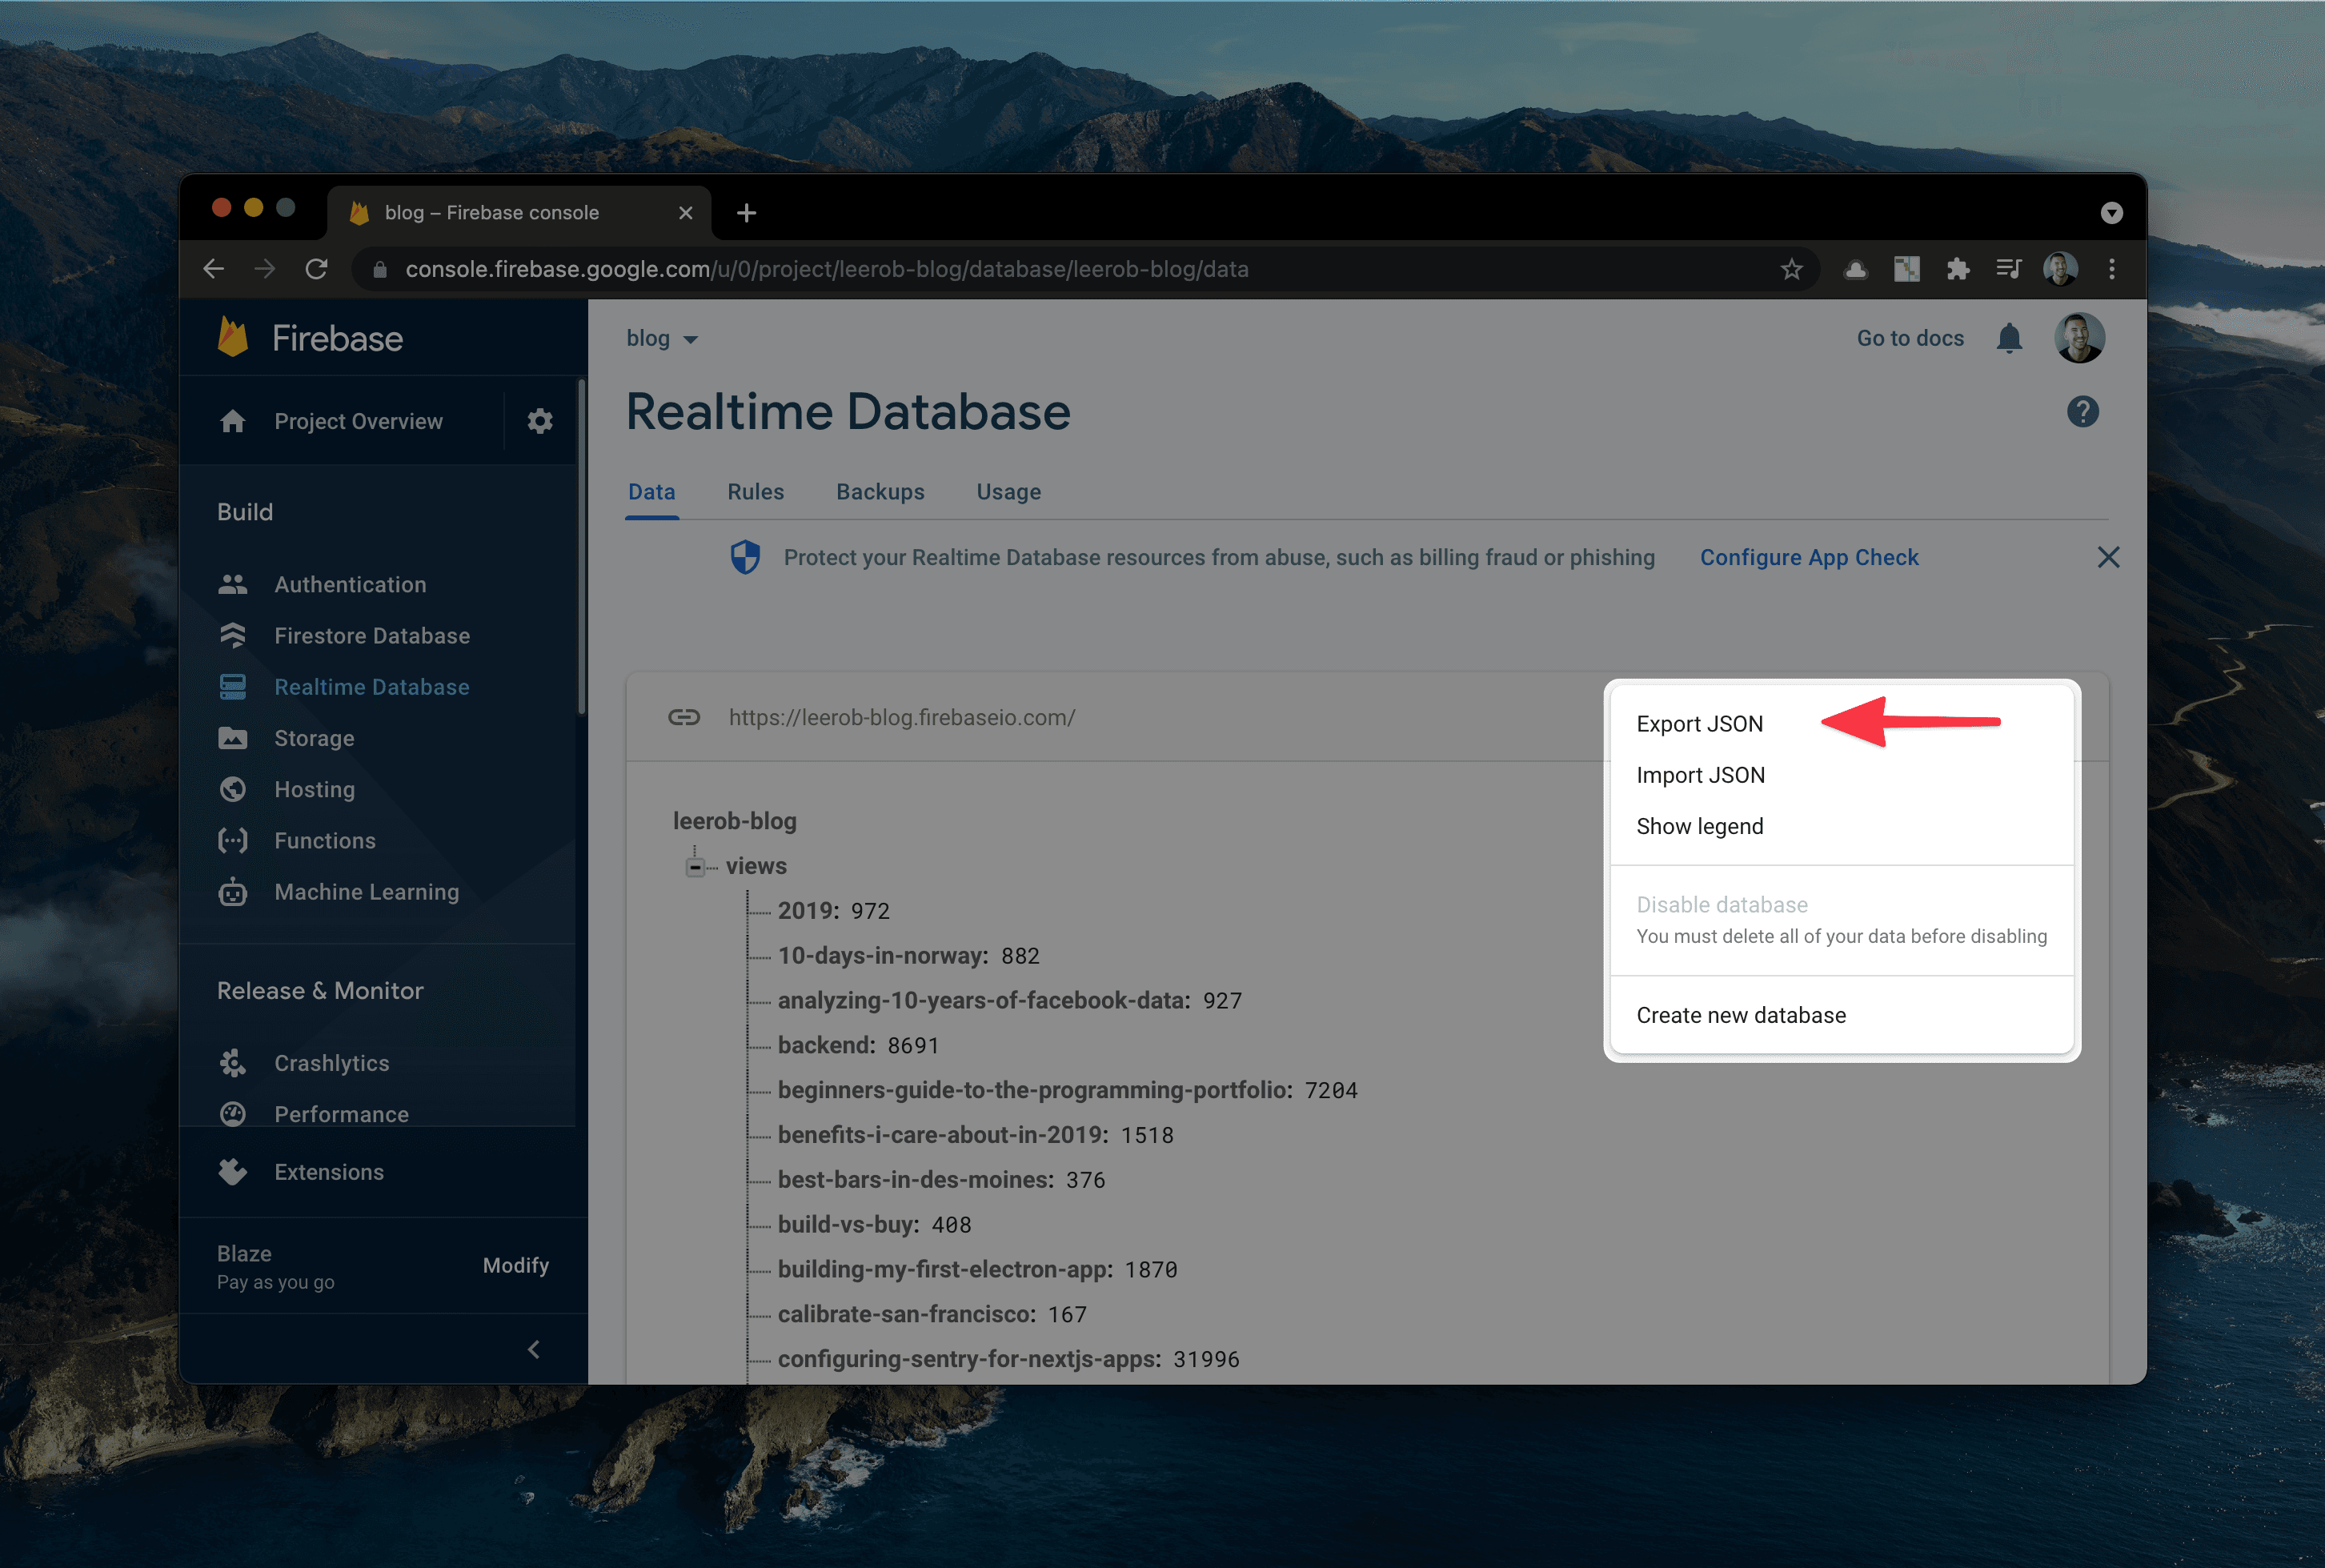Bookmark this page with star icon
Image resolution: width=2325 pixels, height=1568 pixels.
(x=1791, y=269)
